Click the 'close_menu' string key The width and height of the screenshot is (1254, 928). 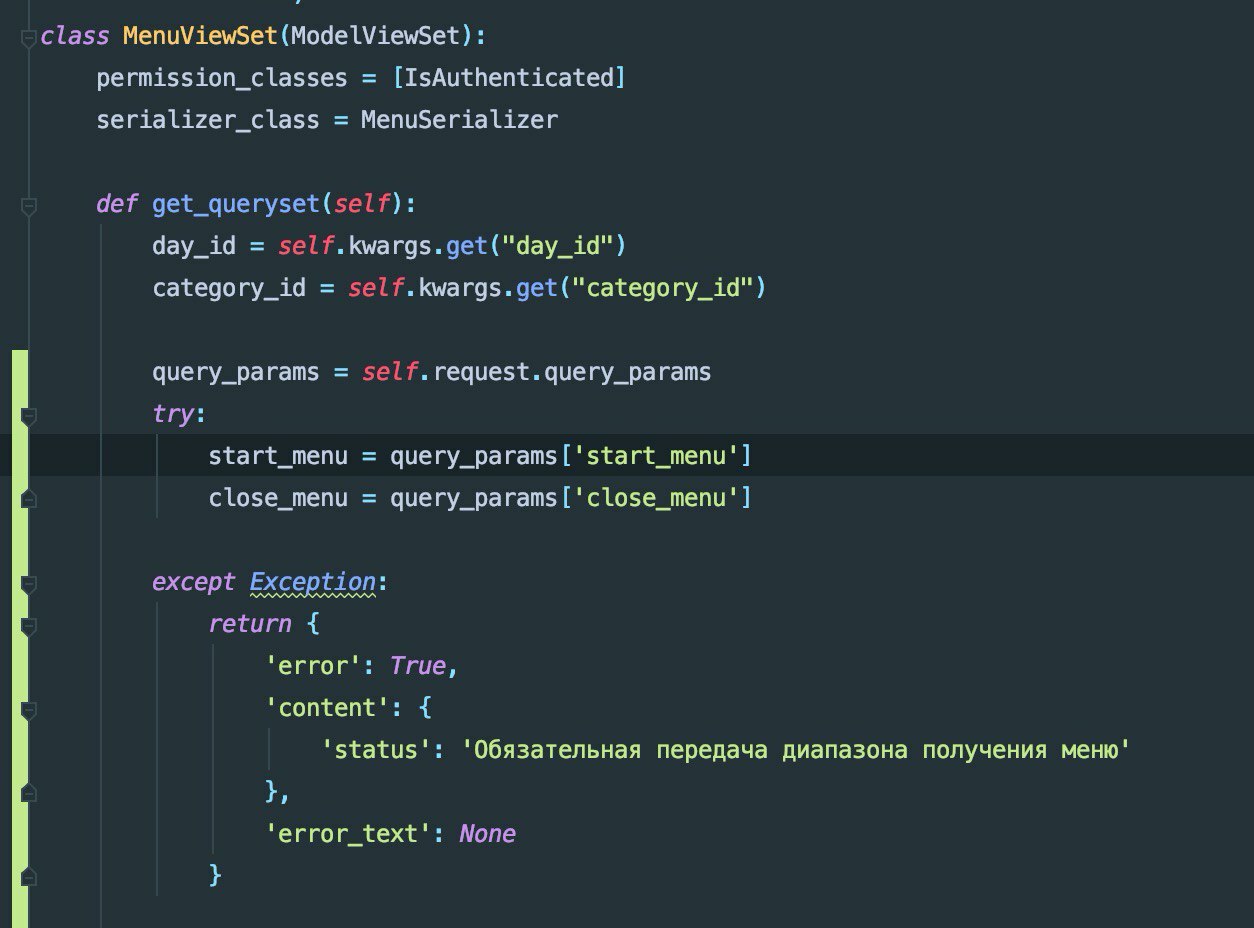pyautogui.click(x=655, y=498)
